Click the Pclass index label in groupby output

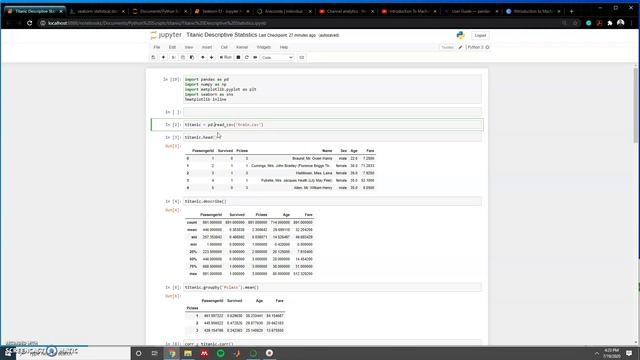(192, 308)
